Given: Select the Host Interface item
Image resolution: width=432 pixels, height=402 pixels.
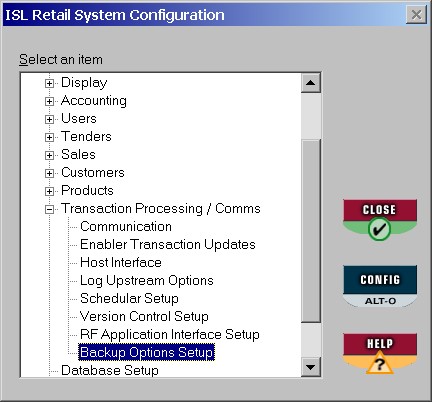Looking at the screenshot, I should pos(121,263).
